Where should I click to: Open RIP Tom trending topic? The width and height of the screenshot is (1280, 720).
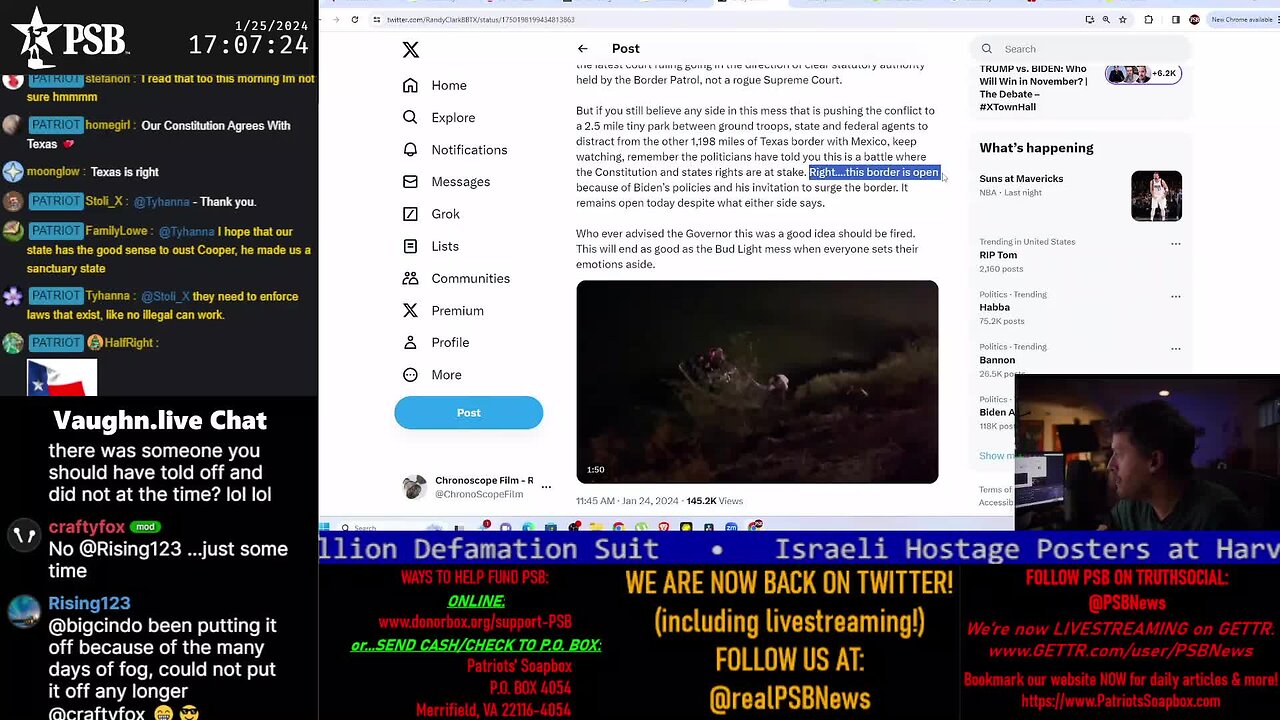pos(998,255)
